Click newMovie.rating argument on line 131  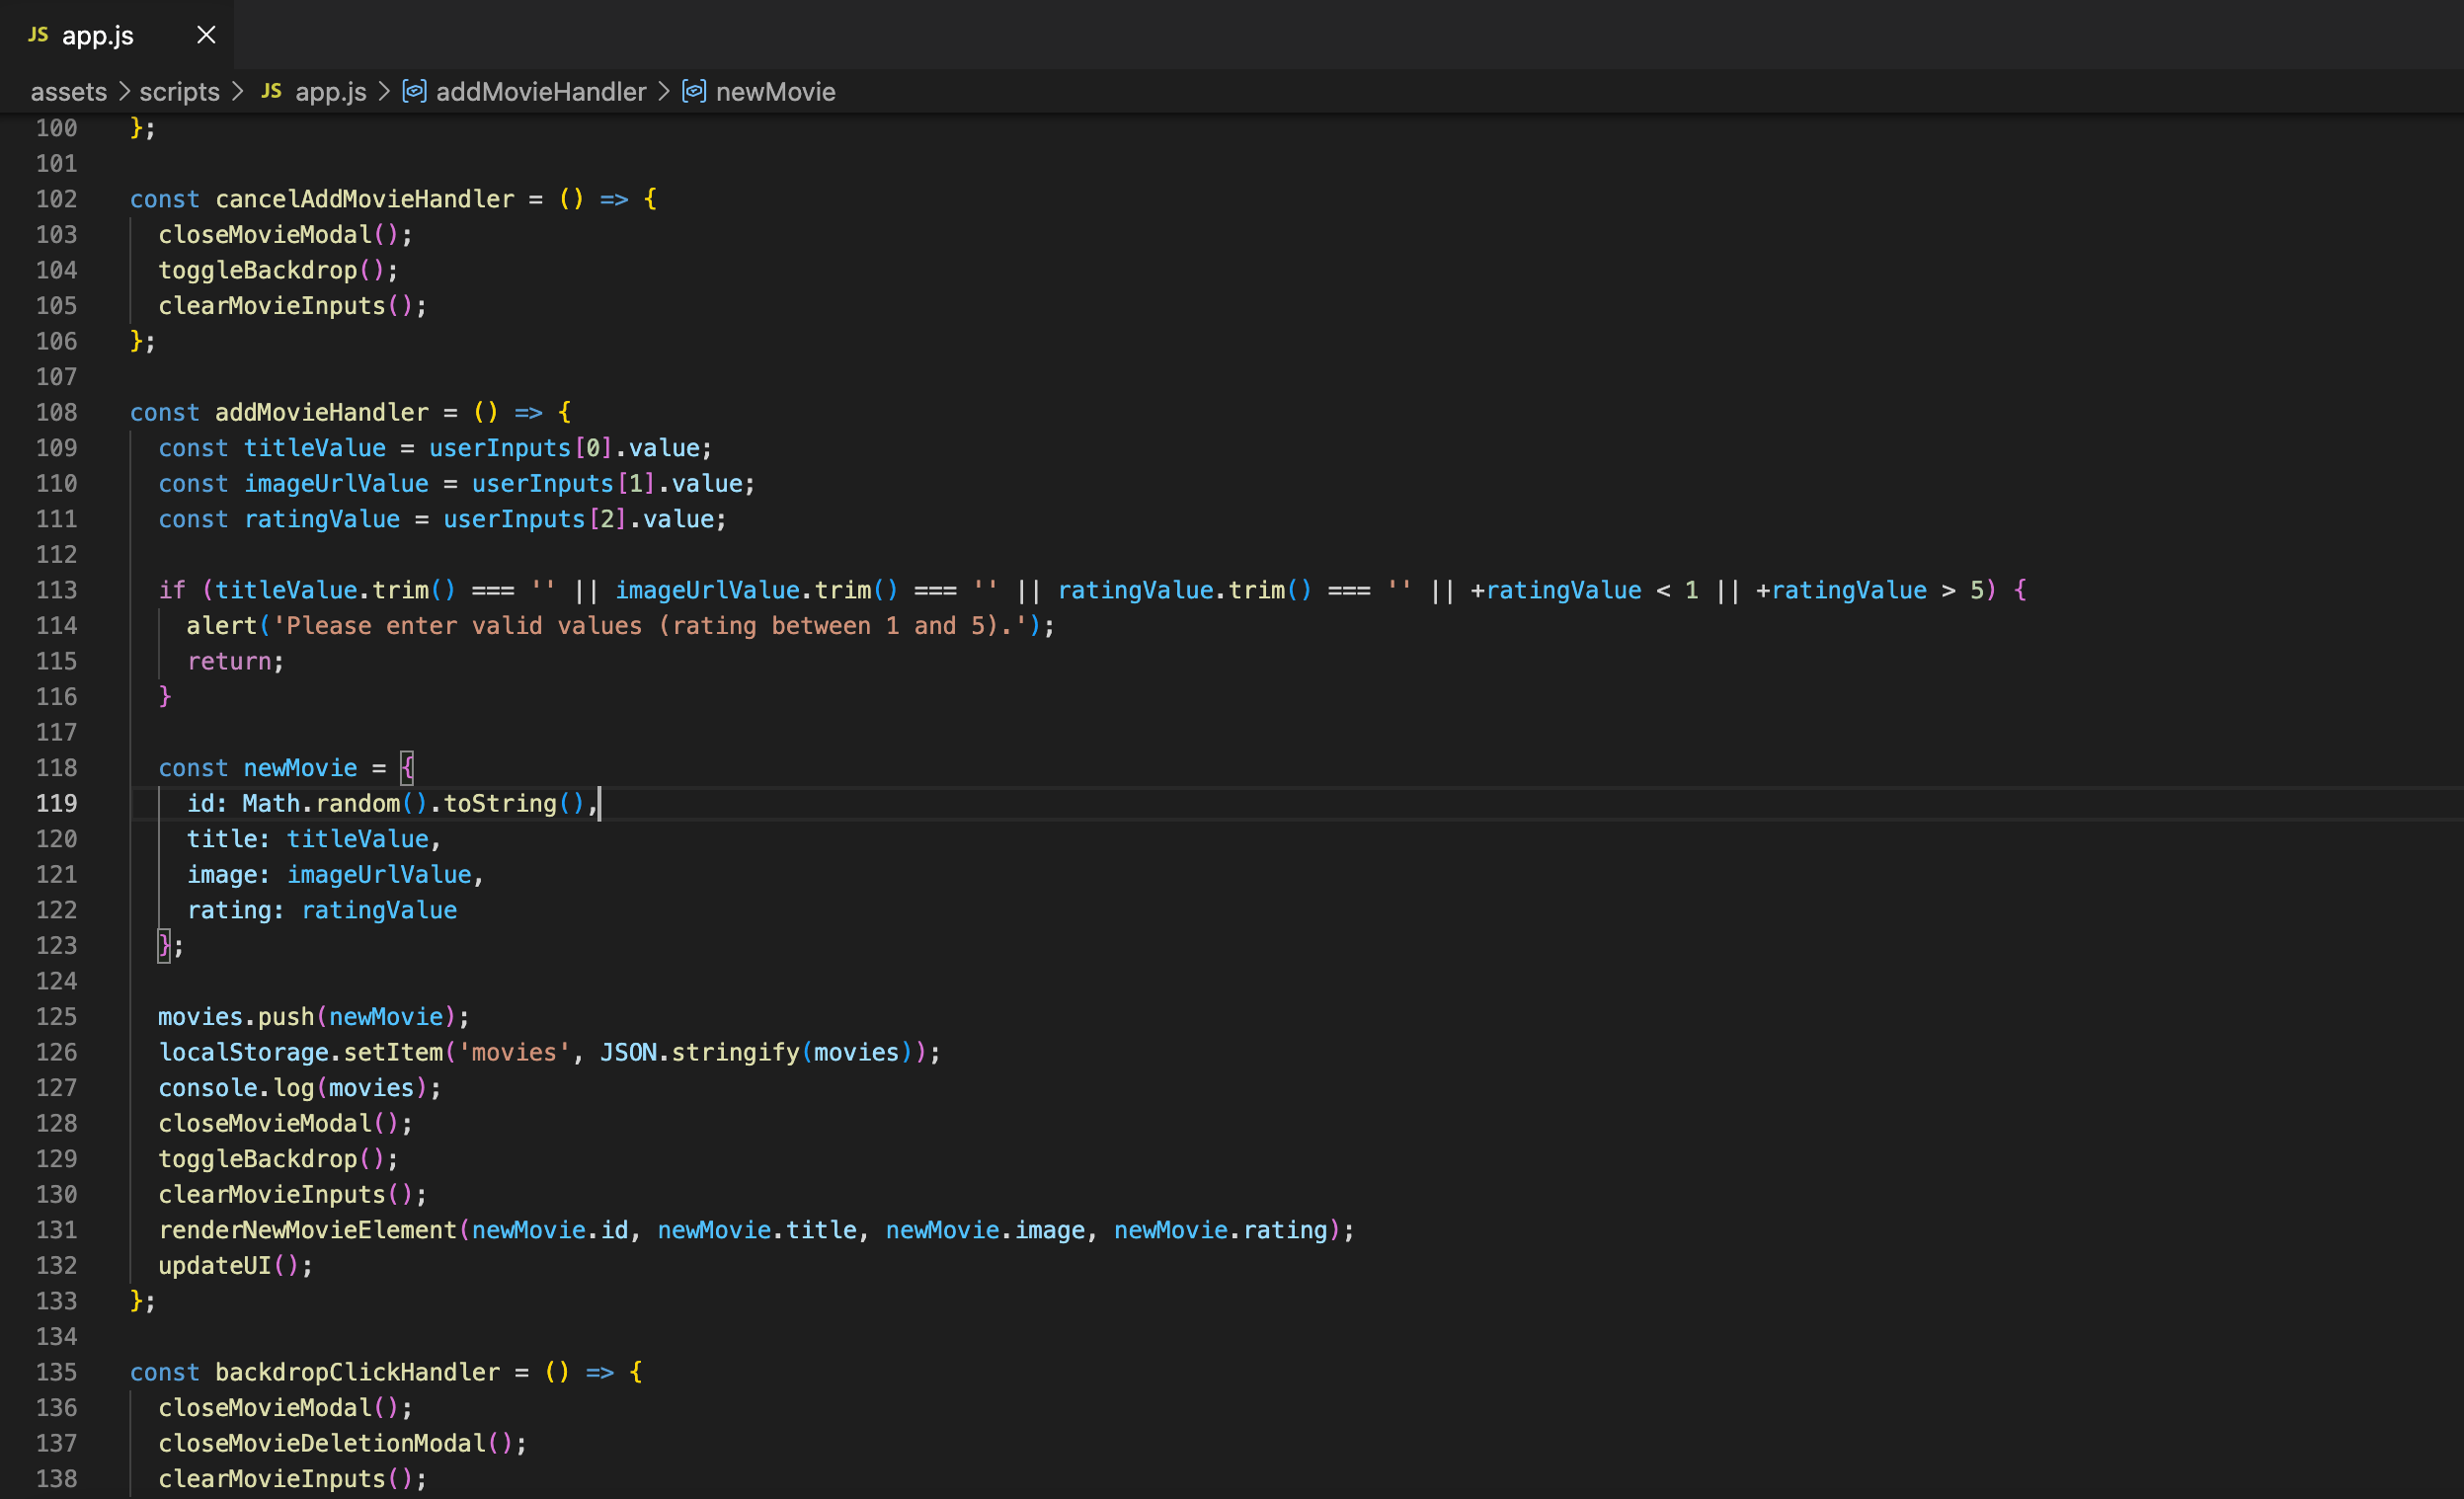tap(1221, 1230)
